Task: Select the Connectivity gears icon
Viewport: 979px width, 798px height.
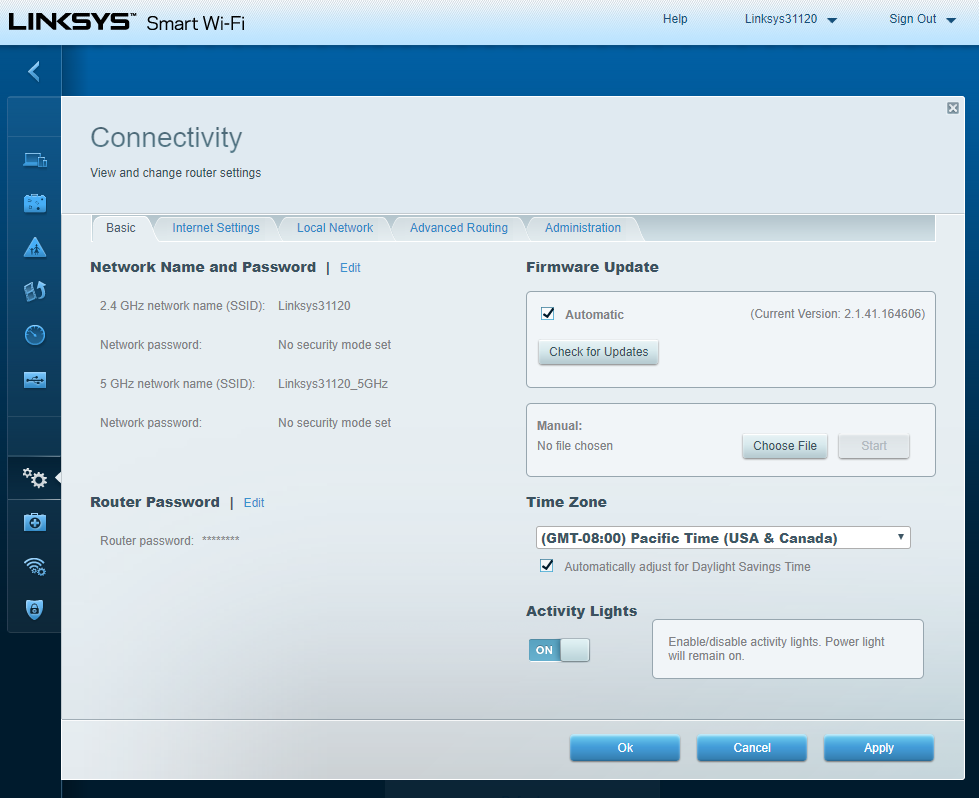Action: pos(35,478)
